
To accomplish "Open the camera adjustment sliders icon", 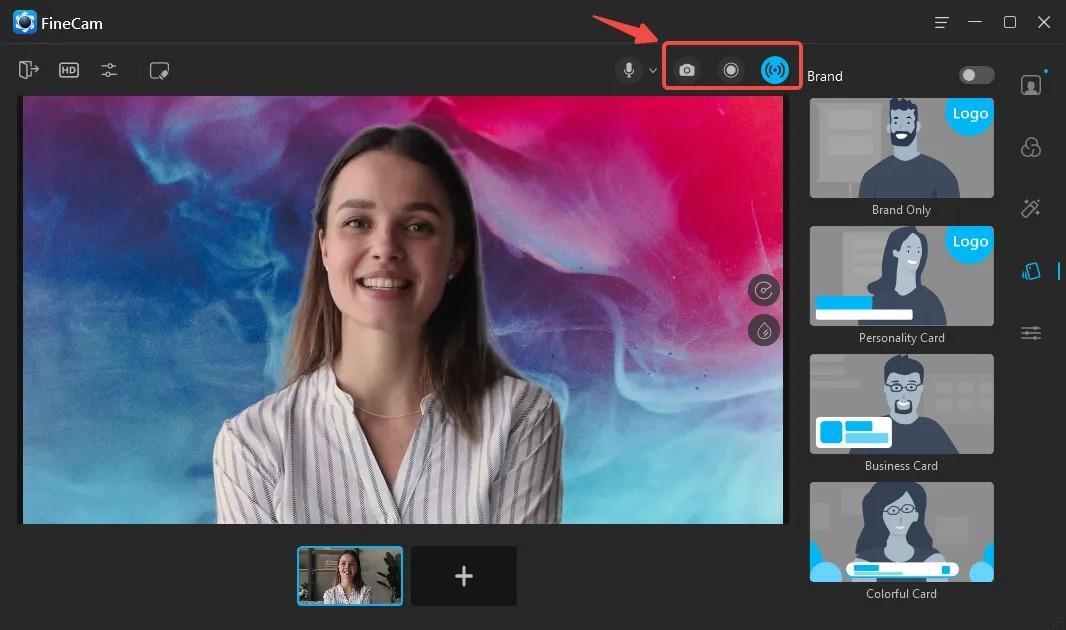I will pos(109,70).
